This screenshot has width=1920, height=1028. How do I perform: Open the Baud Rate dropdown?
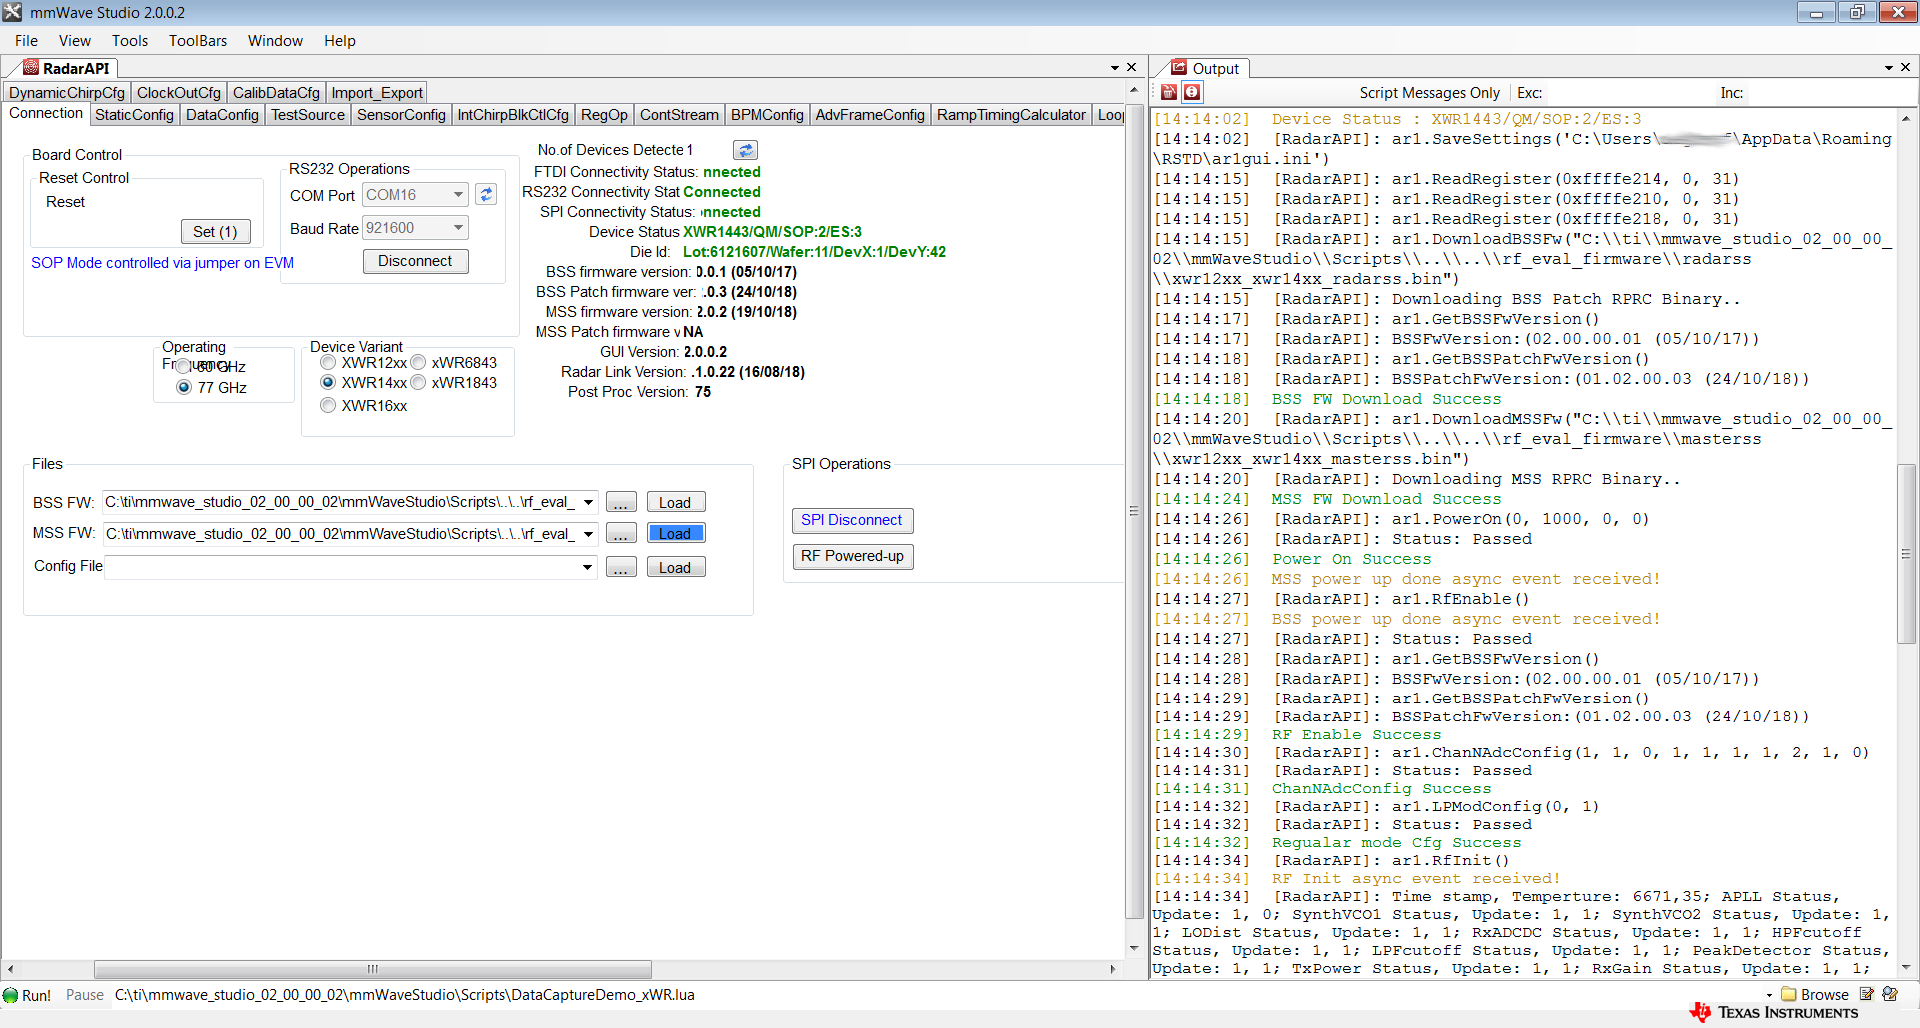pyautogui.click(x=458, y=228)
